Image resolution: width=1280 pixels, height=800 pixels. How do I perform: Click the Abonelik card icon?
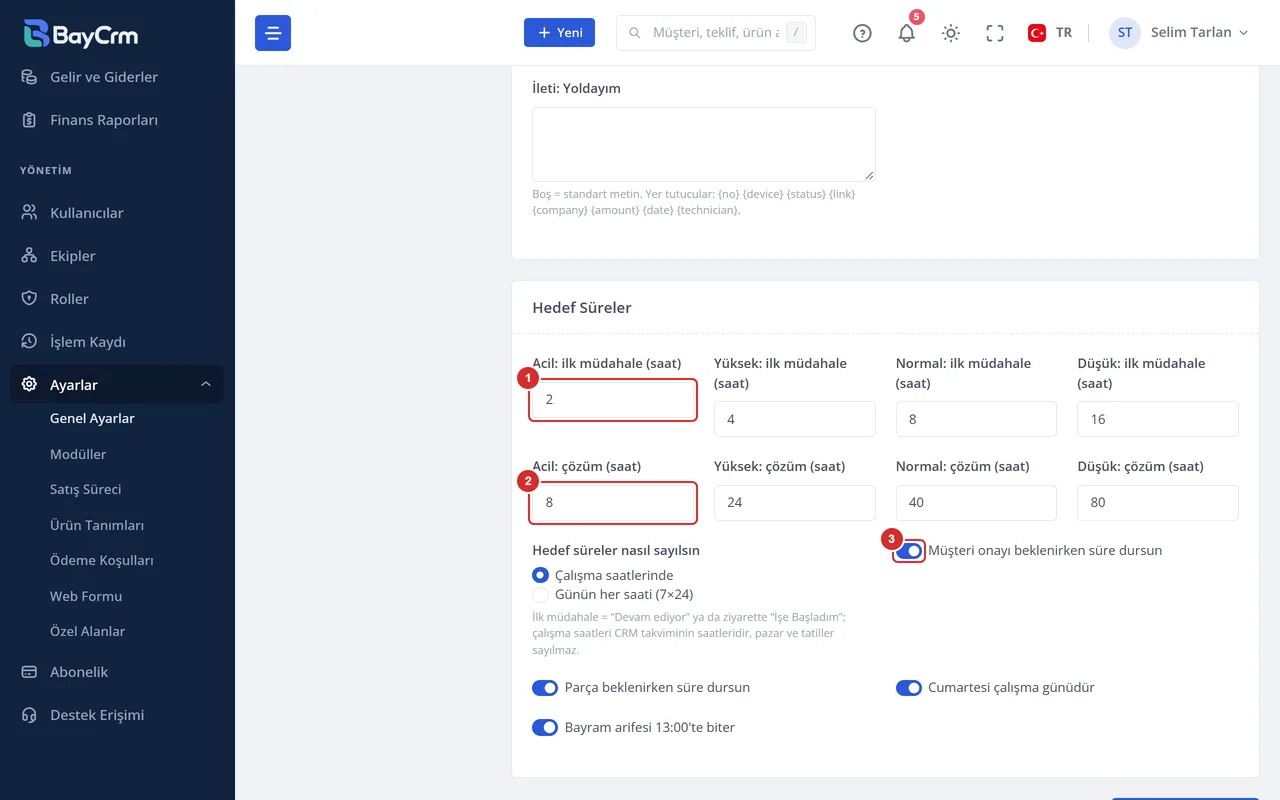tap(29, 672)
